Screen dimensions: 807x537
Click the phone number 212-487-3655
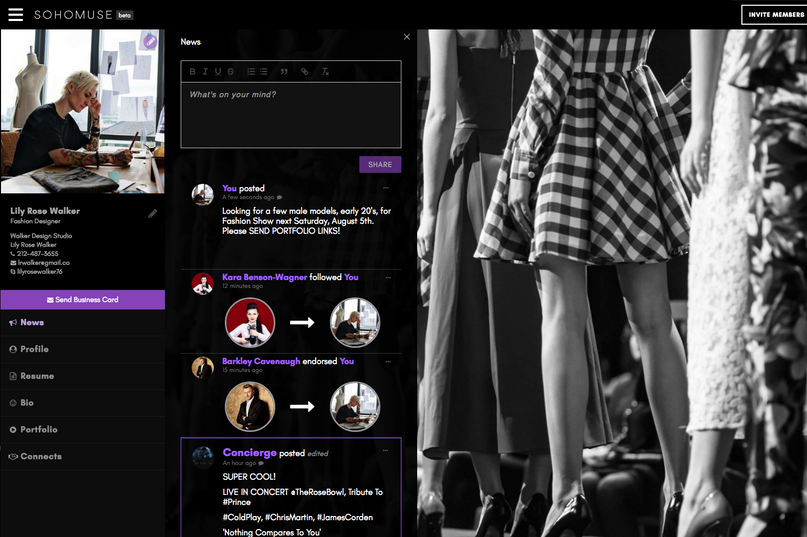38,254
